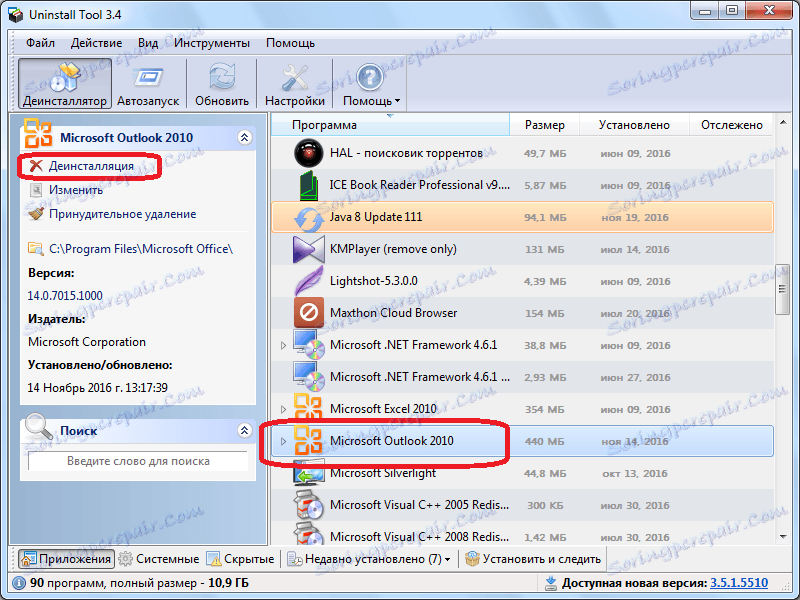Click the program list scrollbar thumb
800x600 pixels.
[782, 289]
